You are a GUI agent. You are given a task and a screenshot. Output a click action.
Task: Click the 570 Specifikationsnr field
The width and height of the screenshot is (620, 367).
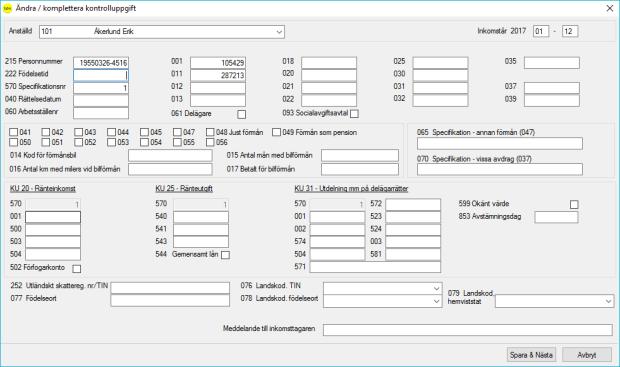coord(101,88)
